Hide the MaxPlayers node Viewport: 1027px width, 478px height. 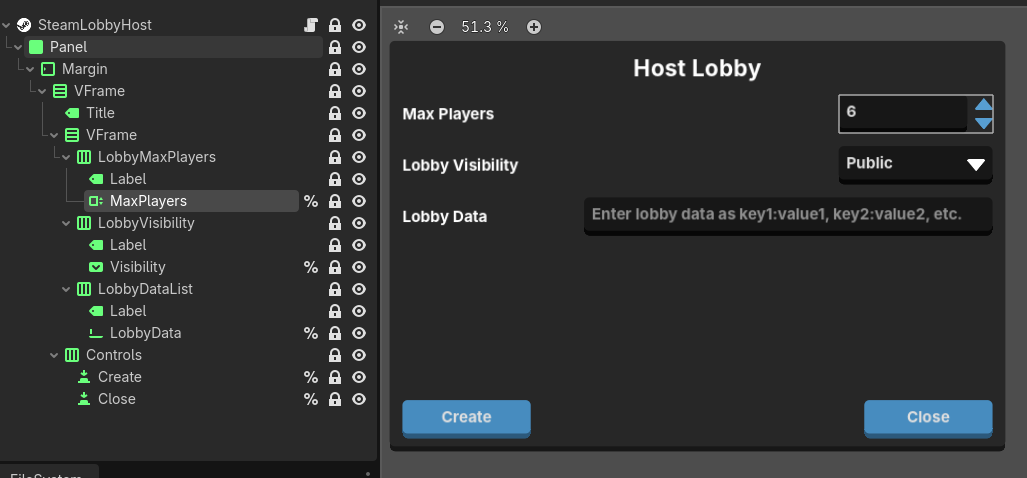pos(359,201)
